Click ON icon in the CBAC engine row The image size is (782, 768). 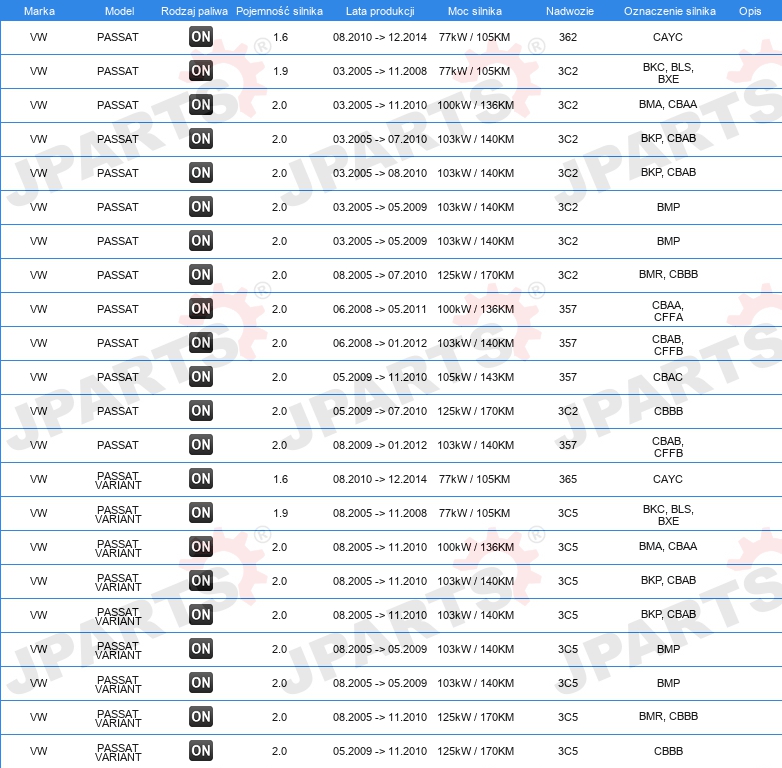[201, 377]
